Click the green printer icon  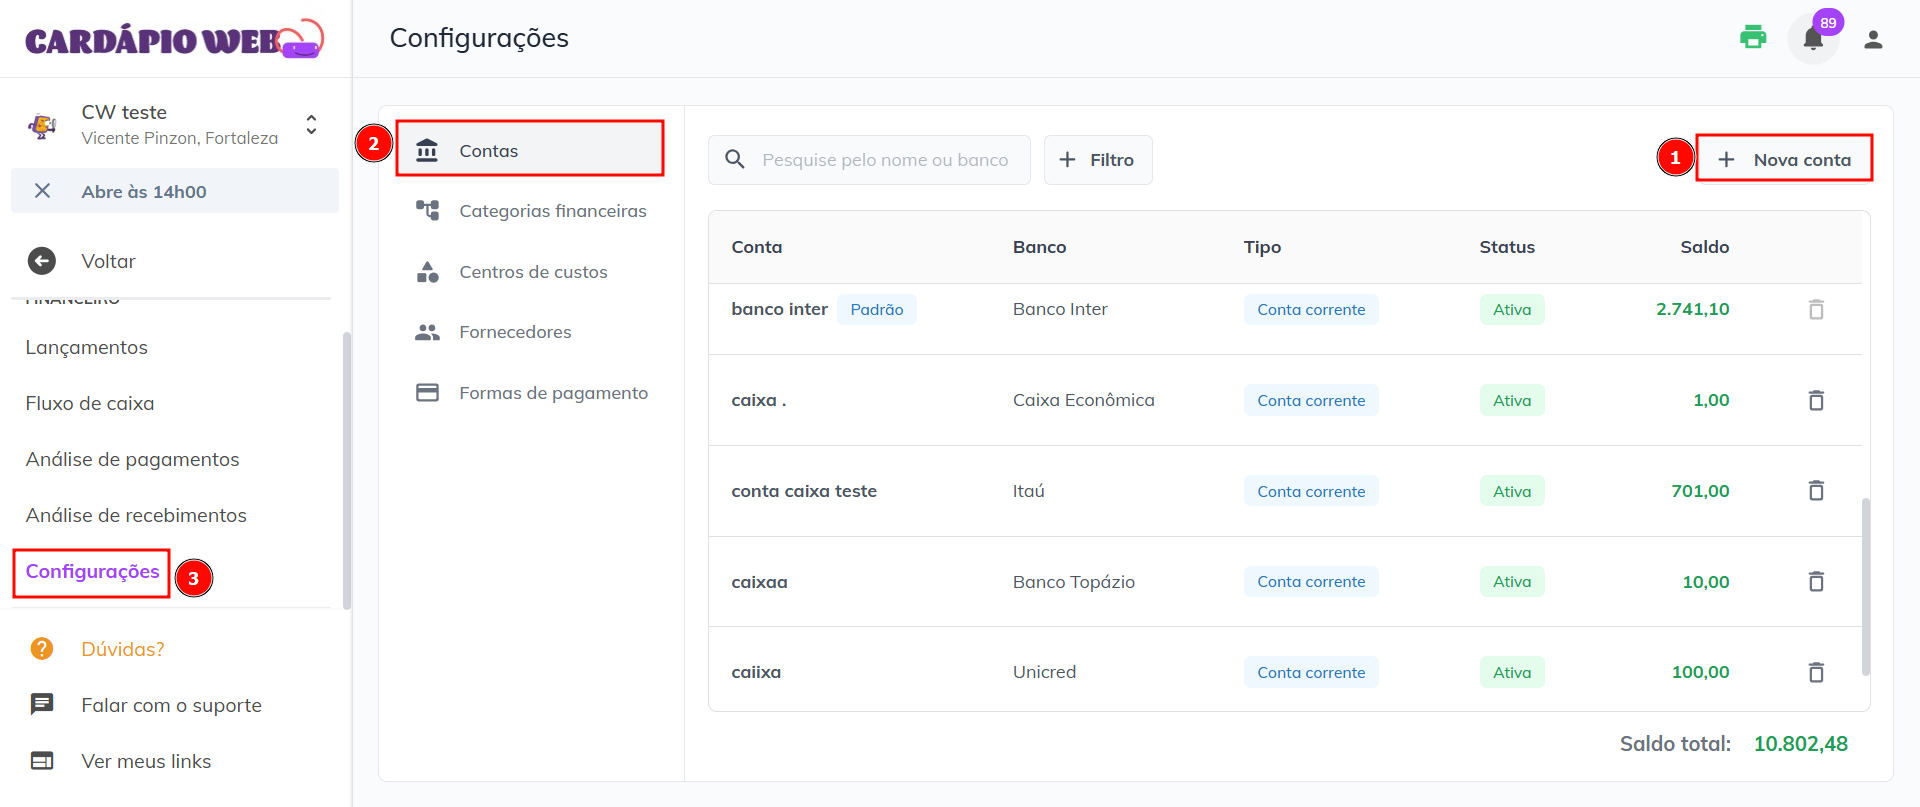click(x=1752, y=38)
